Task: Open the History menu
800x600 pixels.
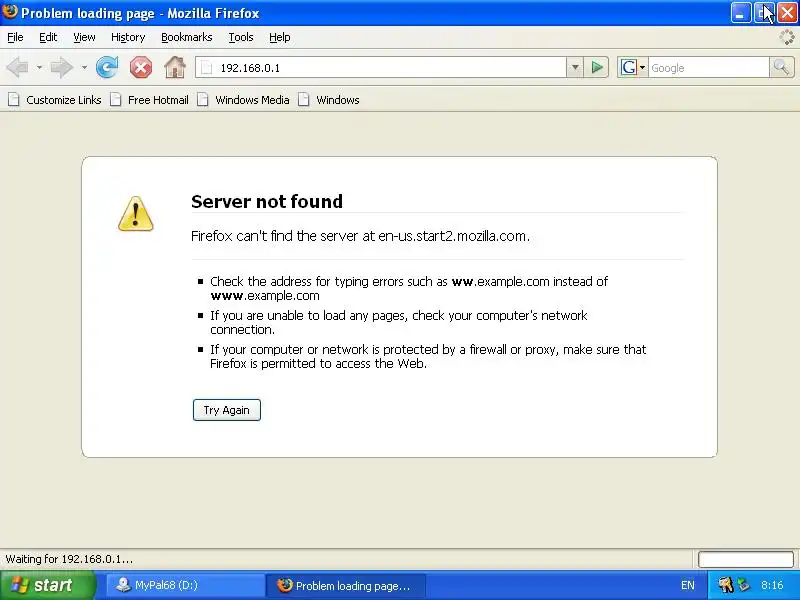Action: 128,37
